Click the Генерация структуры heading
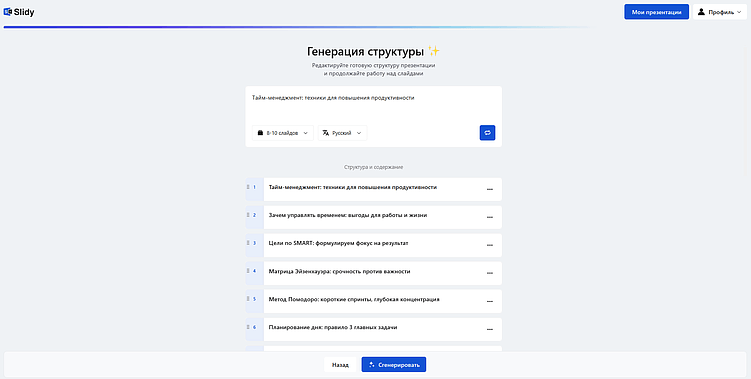This screenshot has width=751, height=379. coord(373,51)
